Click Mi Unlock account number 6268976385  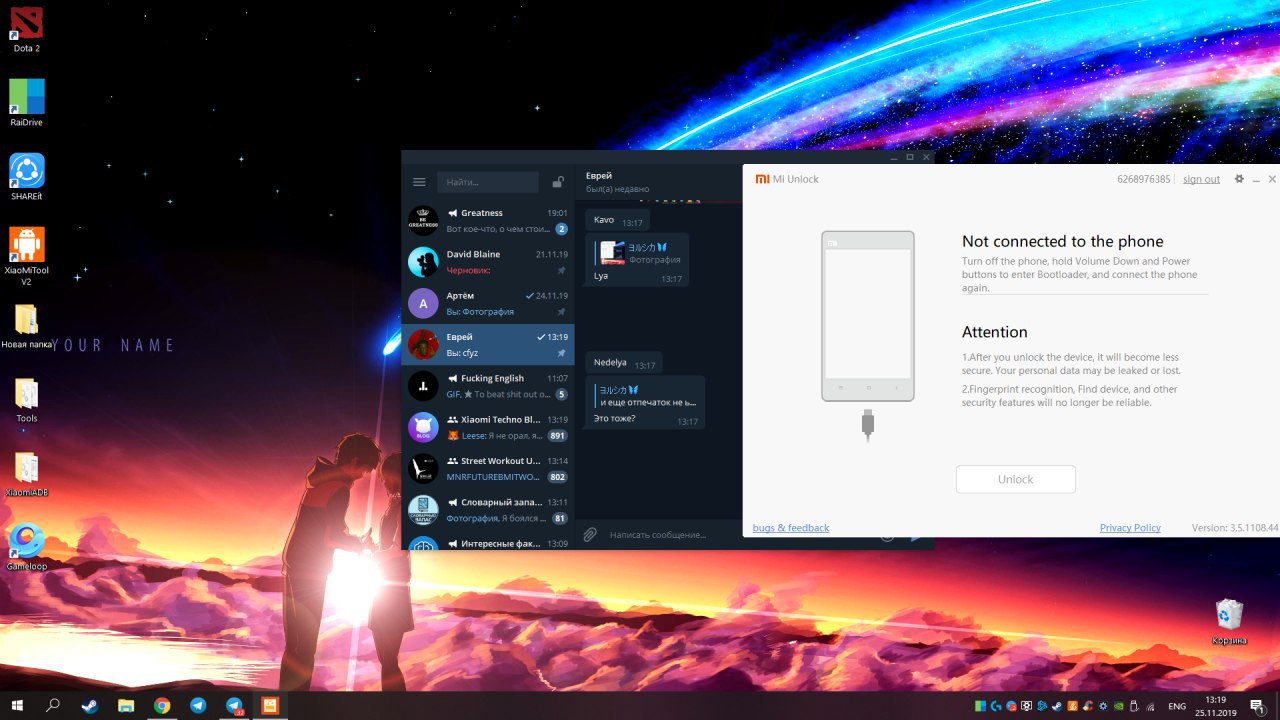pos(1144,179)
